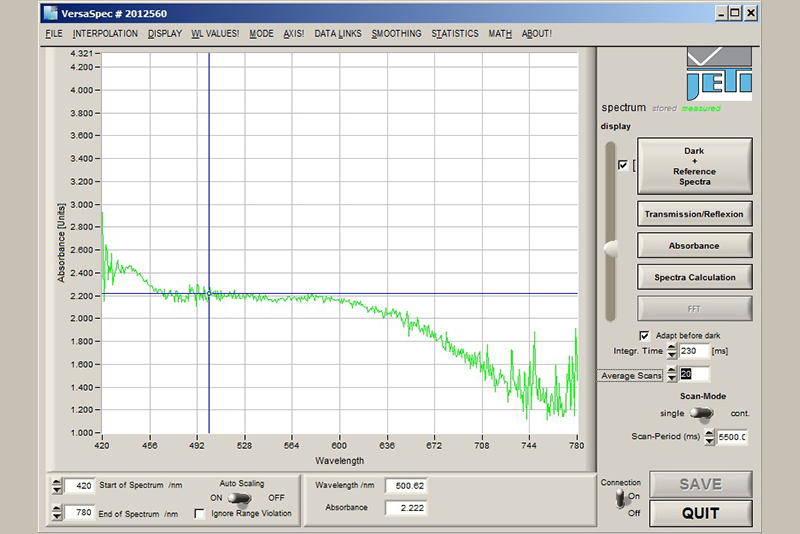Click the Wavelength /nm field 500.62
800x534 pixels.
click(x=406, y=486)
